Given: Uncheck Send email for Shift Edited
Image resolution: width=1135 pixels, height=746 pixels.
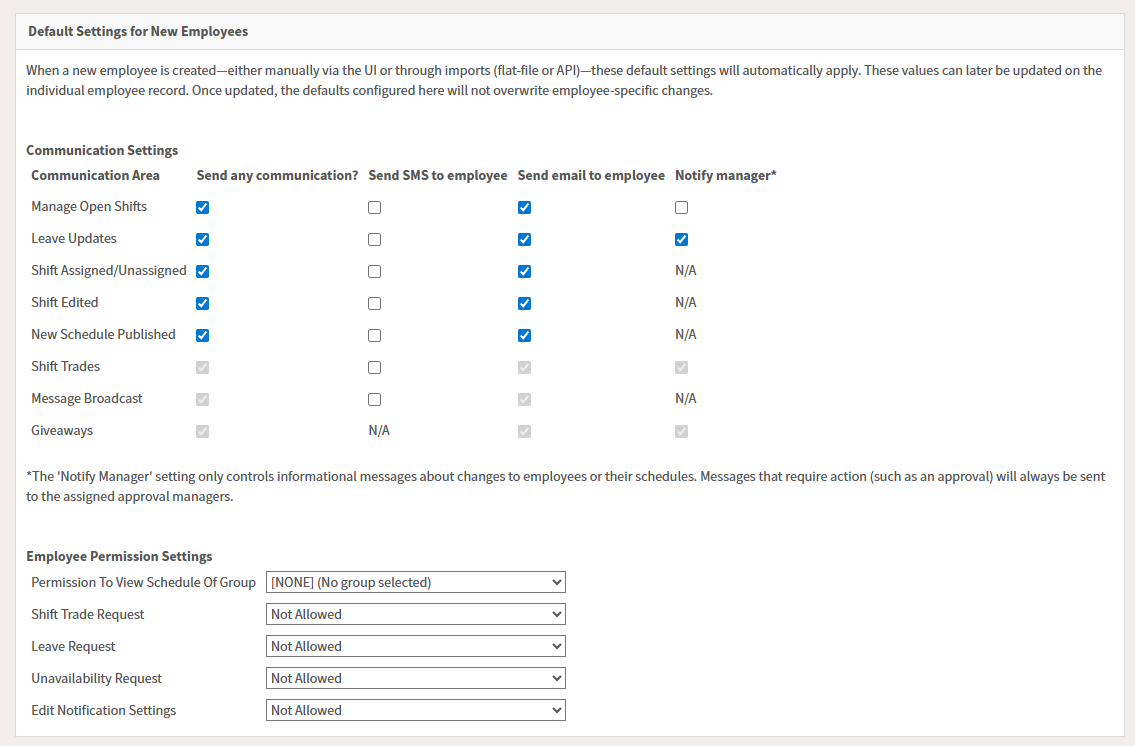Looking at the screenshot, I should [x=524, y=304].
